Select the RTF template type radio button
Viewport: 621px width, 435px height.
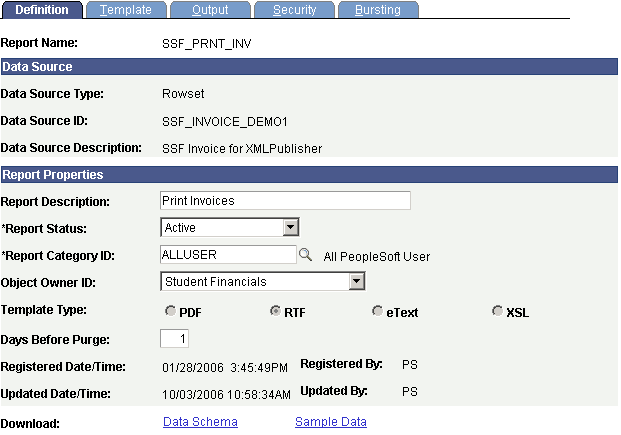pyautogui.click(x=275, y=311)
